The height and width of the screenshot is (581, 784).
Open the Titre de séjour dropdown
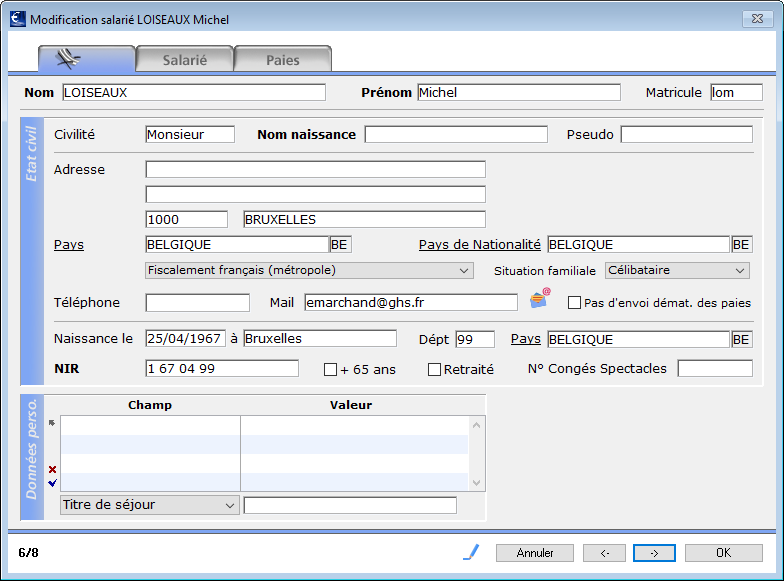pos(150,505)
